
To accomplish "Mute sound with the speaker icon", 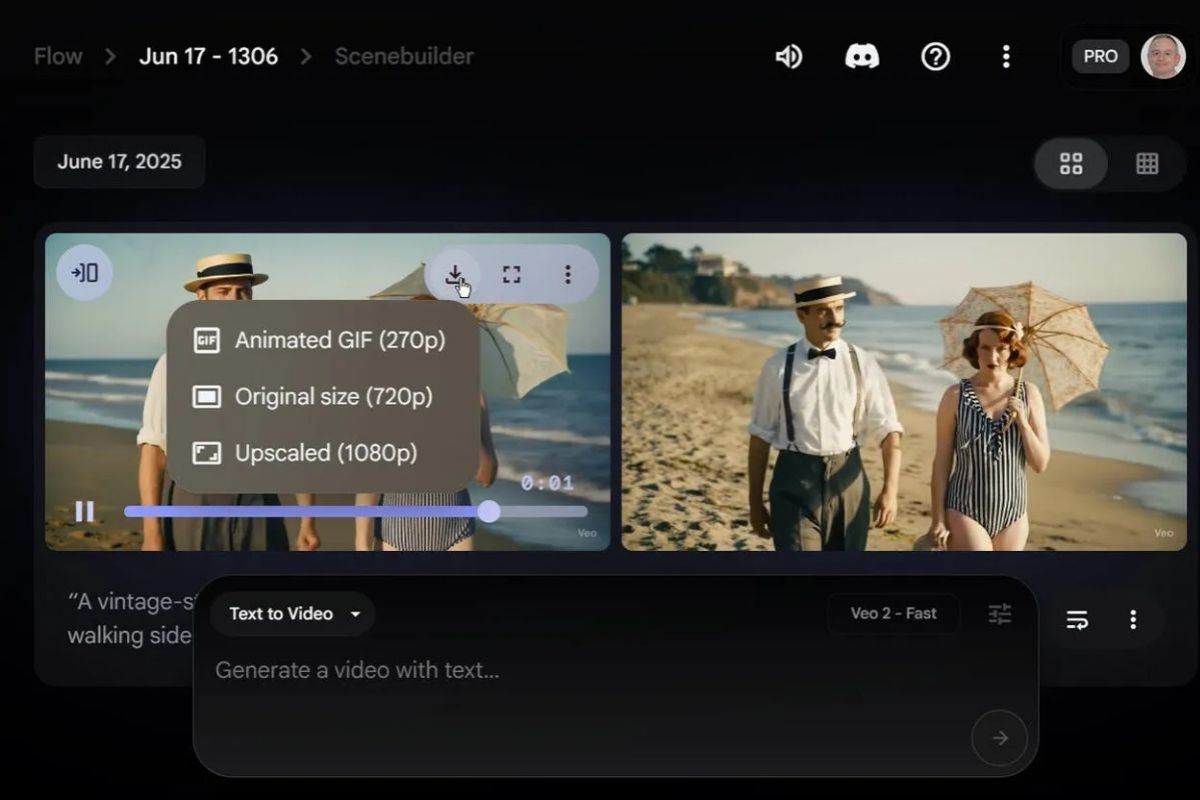I will coord(789,57).
